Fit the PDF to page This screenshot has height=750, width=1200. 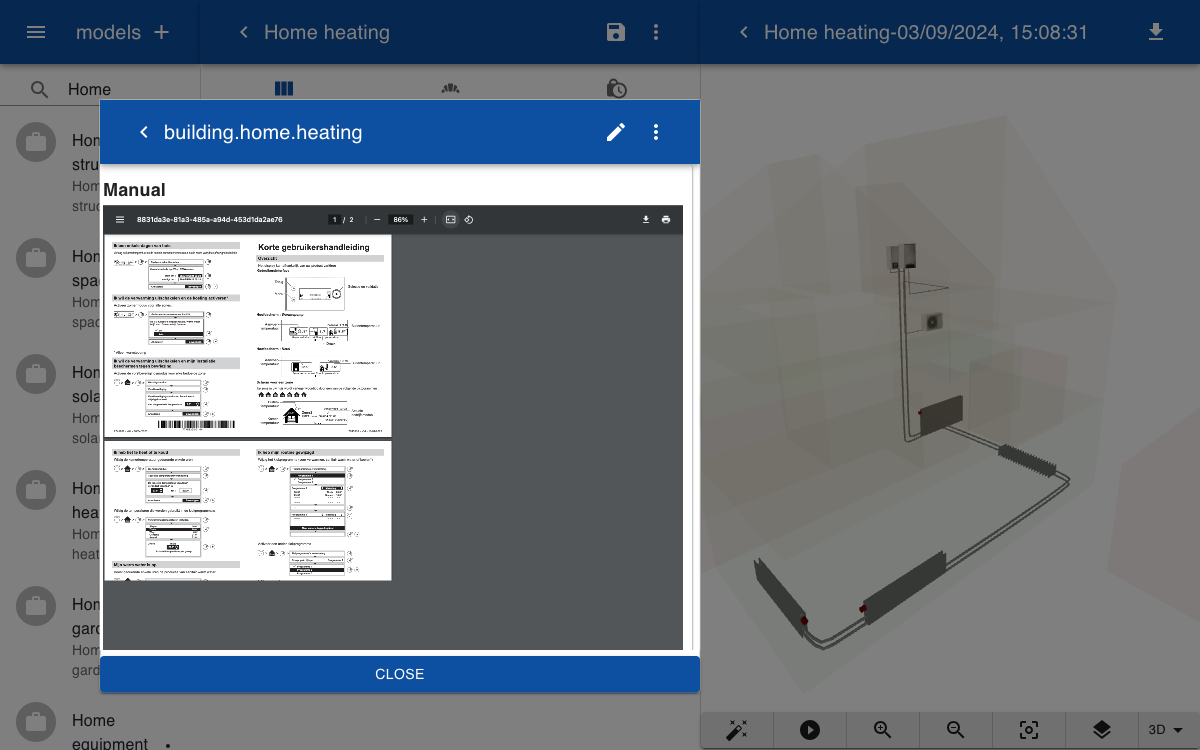coord(451,219)
